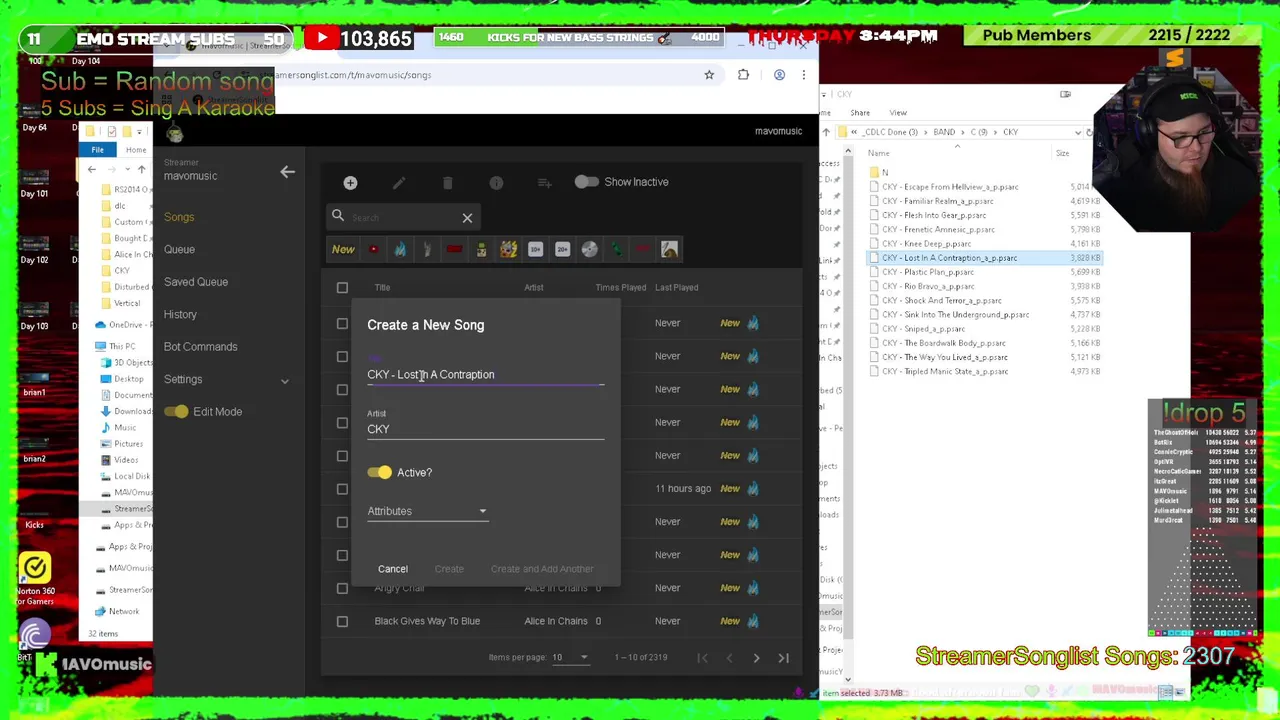
Task: Click the add-to-queue playlist icon
Action: [544, 183]
